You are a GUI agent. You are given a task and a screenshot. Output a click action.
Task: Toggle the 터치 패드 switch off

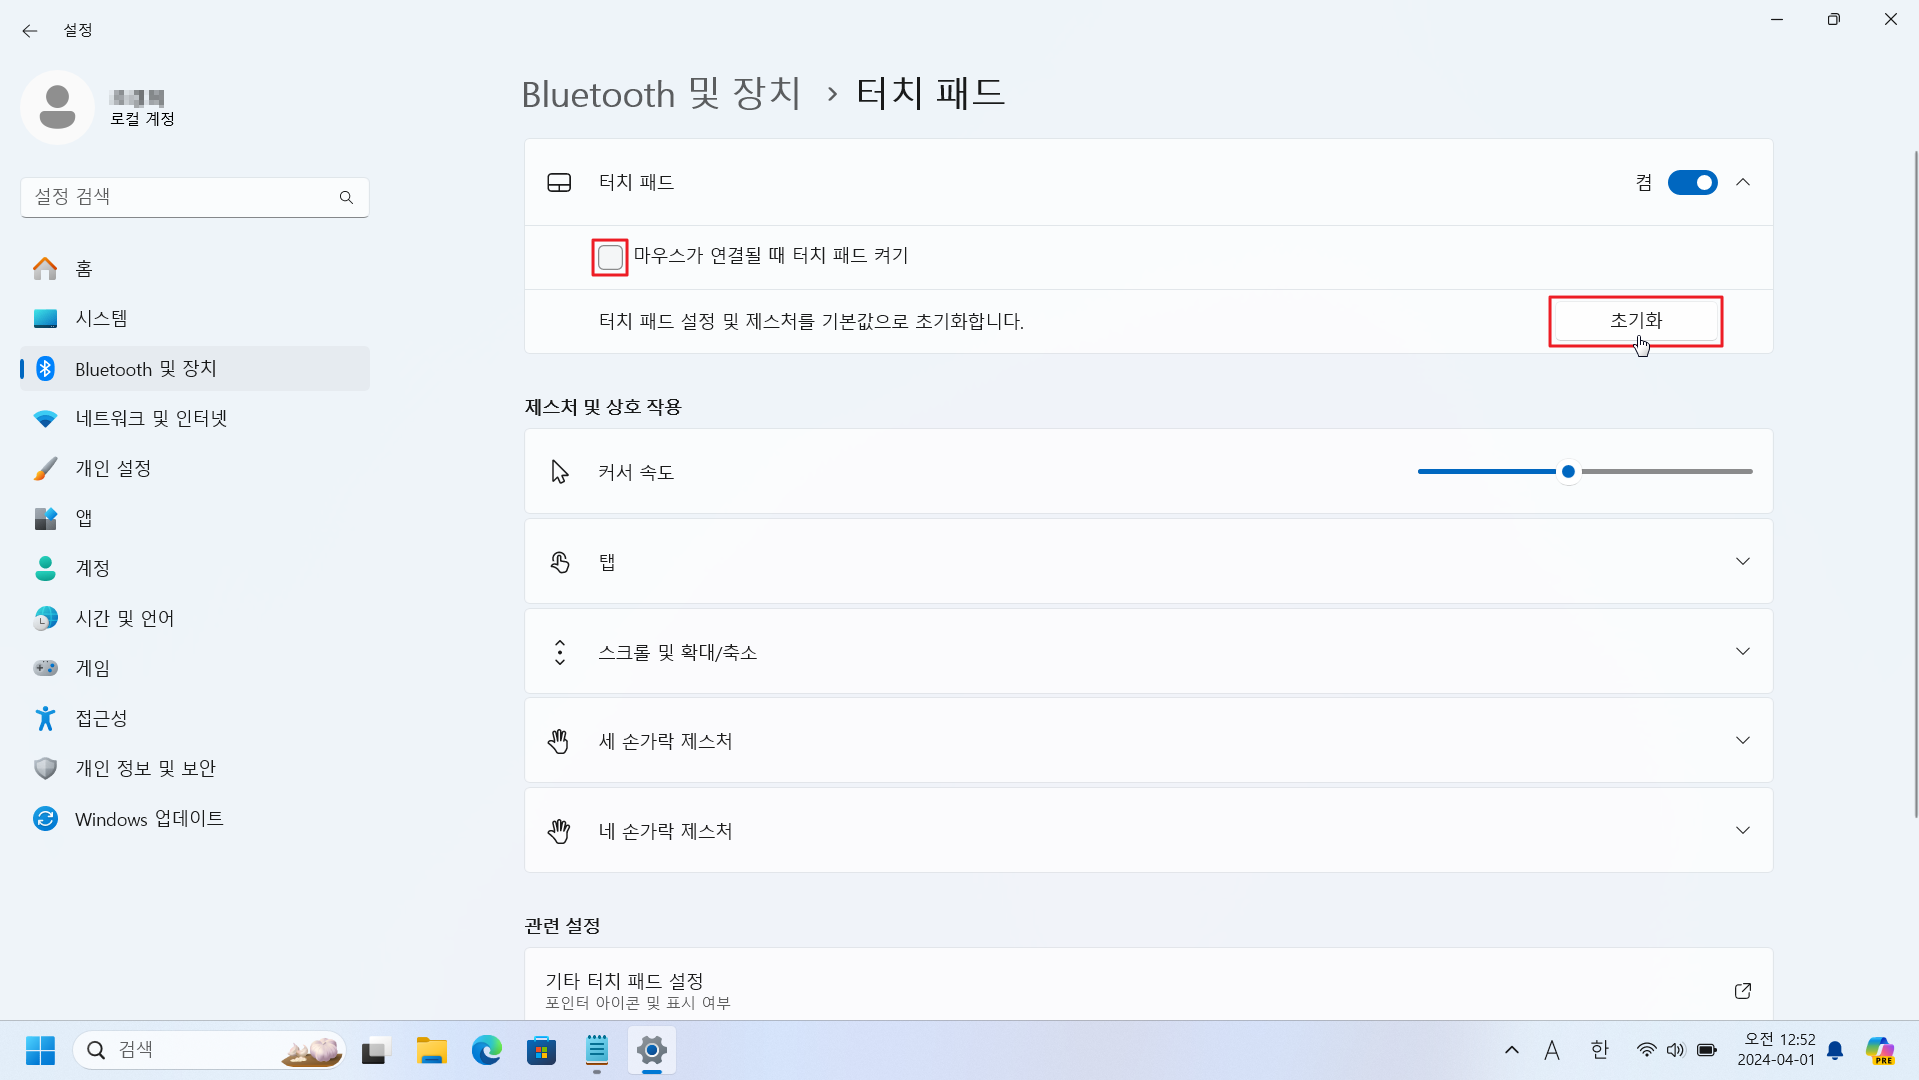(x=1692, y=182)
